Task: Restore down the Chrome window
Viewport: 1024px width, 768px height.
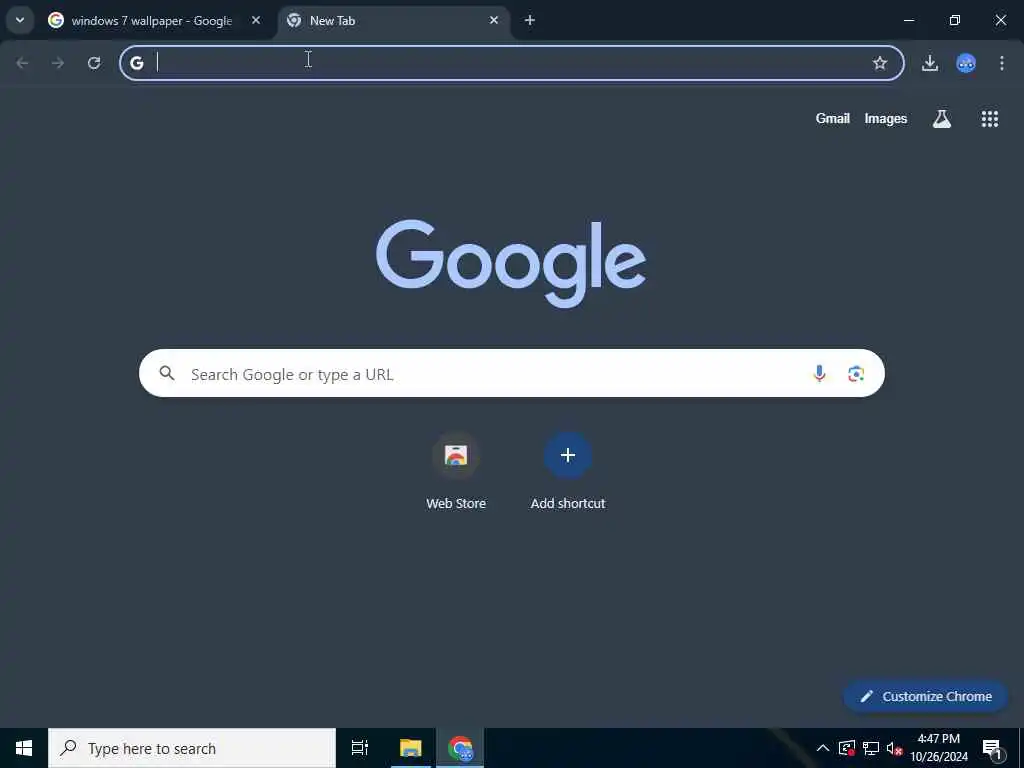Action: click(955, 20)
